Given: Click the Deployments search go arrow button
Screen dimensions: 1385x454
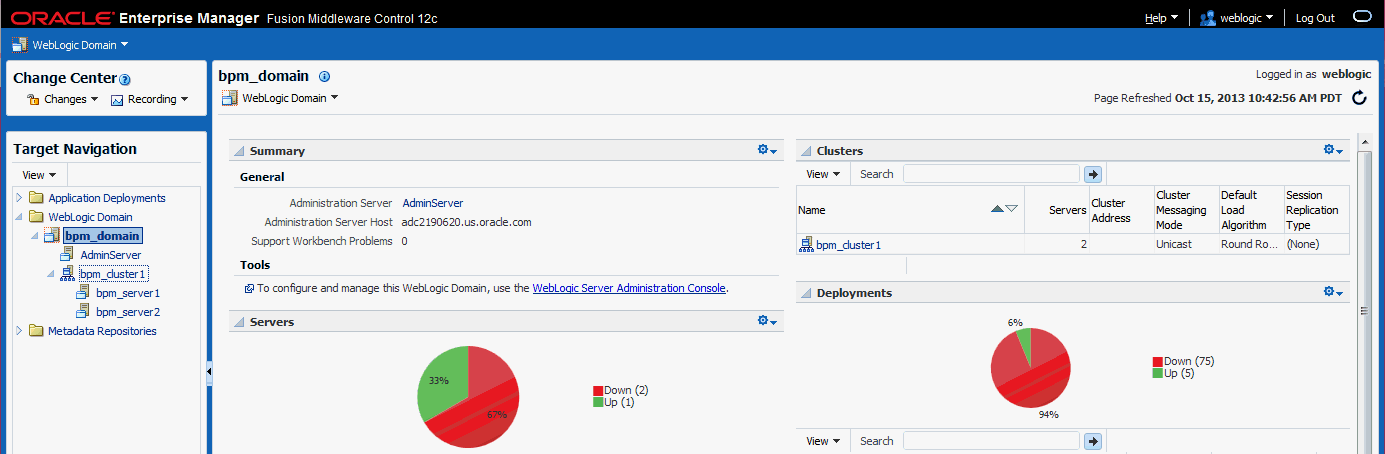Looking at the screenshot, I should pos(1093,441).
